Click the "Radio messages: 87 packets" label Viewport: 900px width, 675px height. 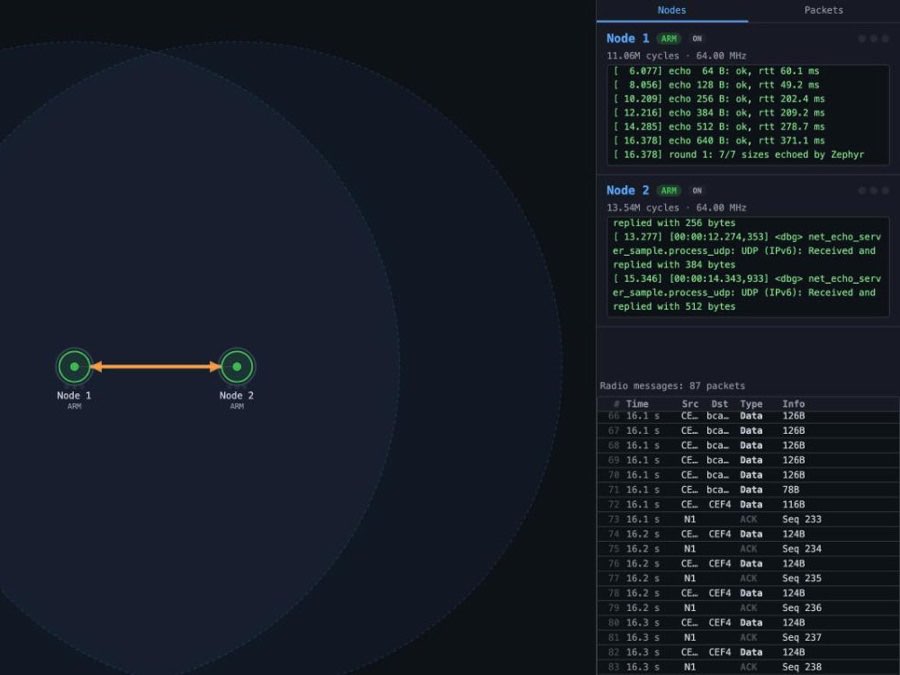pos(672,386)
